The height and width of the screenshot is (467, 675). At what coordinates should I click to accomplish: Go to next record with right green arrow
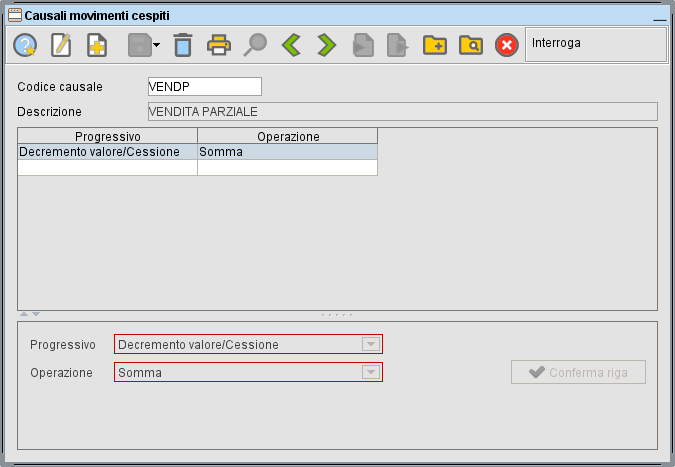tap(327, 45)
